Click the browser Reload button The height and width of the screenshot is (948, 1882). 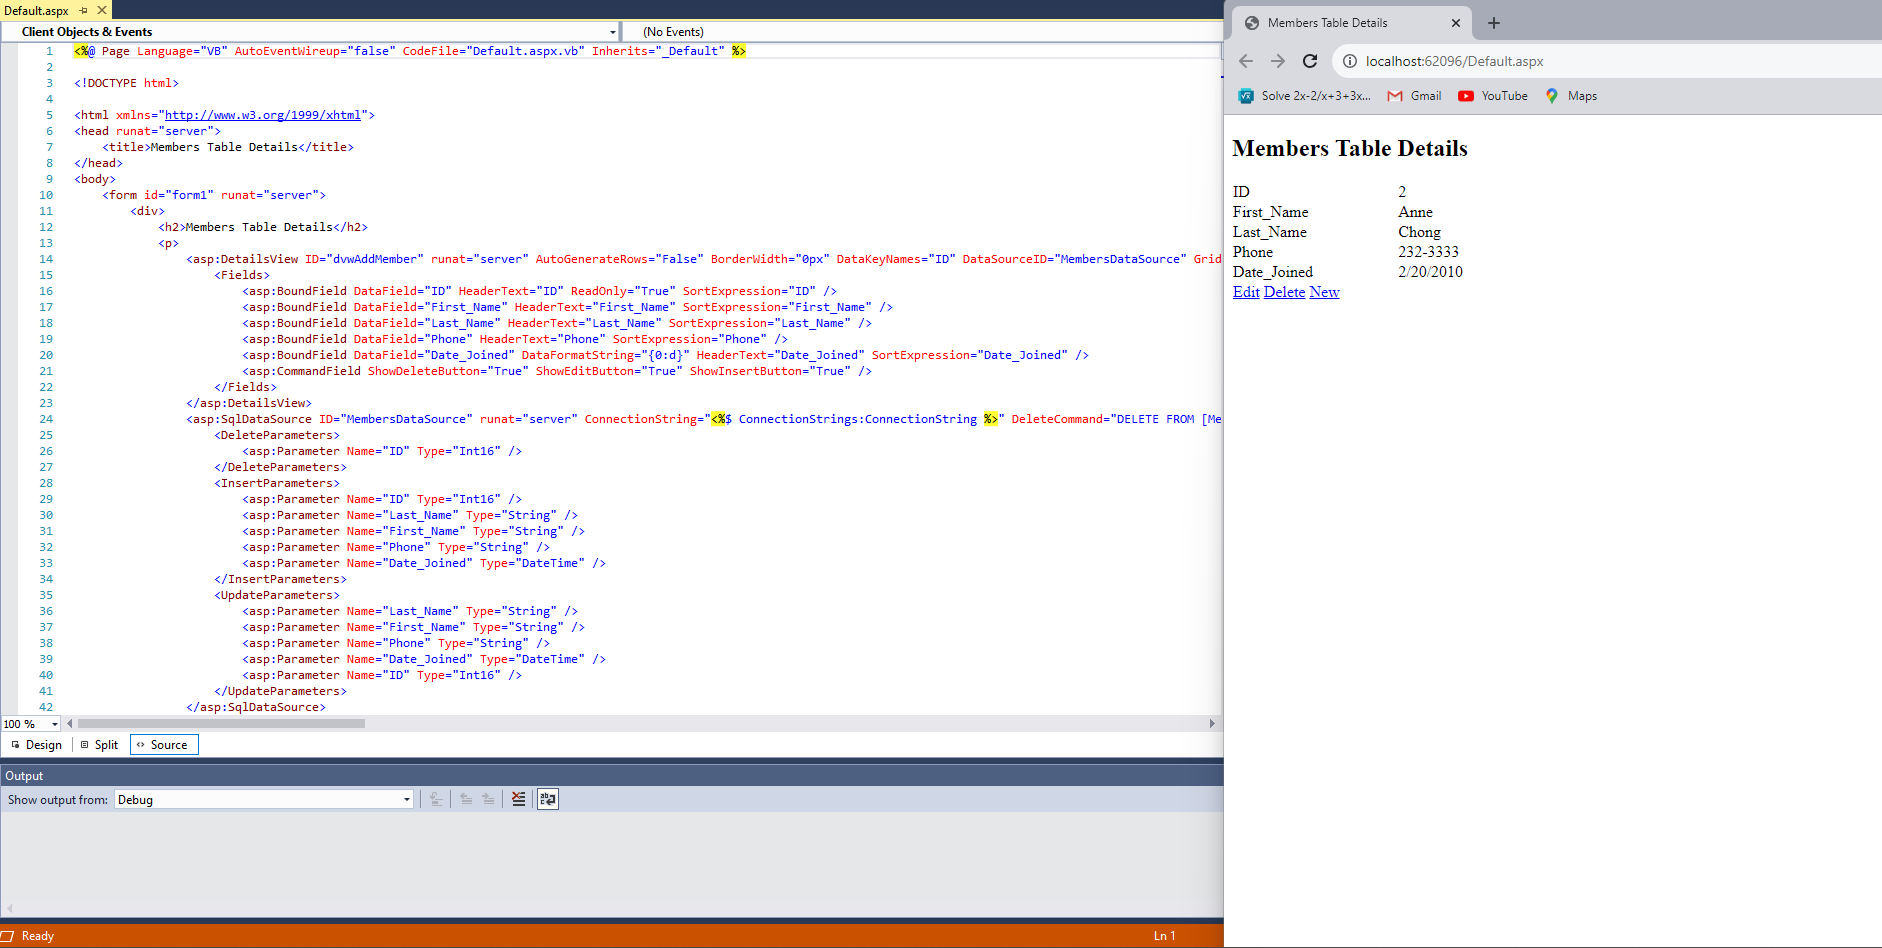coord(1310,61)
